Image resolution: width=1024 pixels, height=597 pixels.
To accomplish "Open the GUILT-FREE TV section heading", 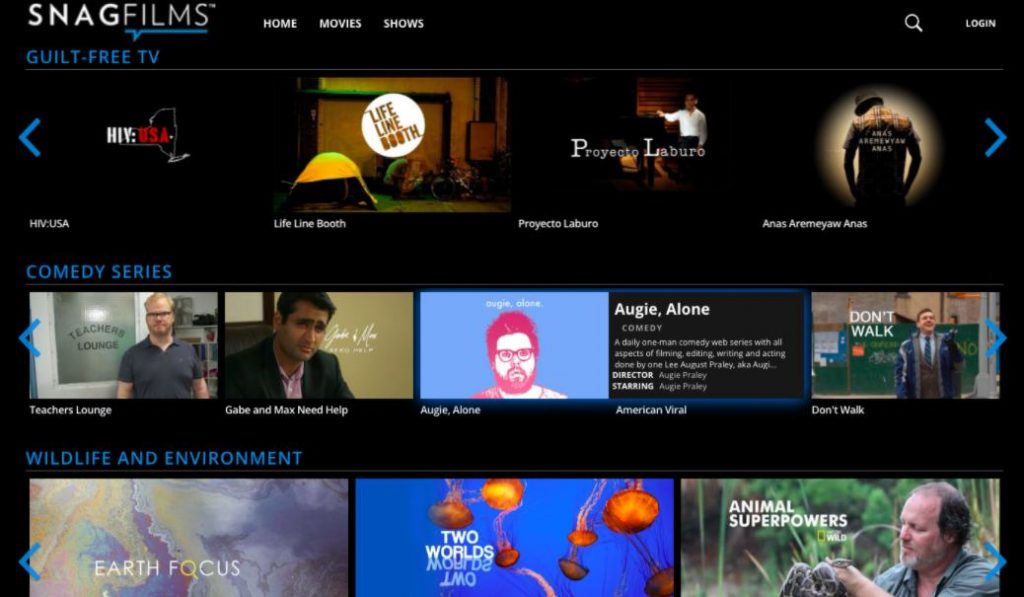I will [x=93, y=57].
